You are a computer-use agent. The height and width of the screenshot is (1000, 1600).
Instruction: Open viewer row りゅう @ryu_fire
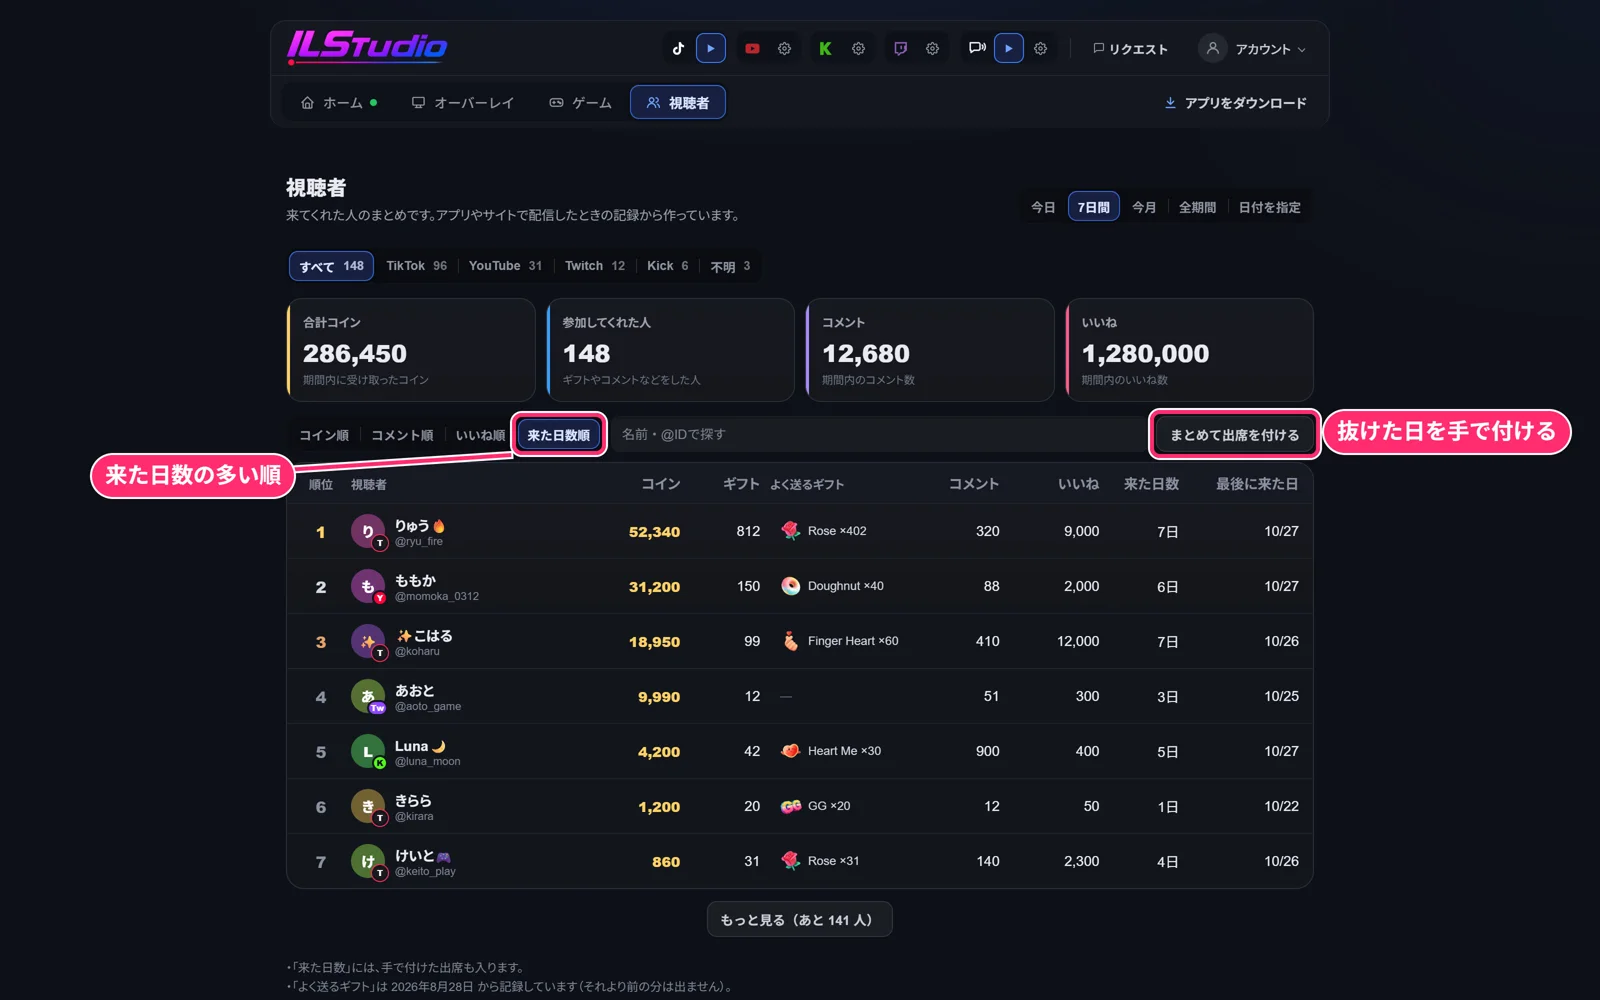[x=800, y=531]
